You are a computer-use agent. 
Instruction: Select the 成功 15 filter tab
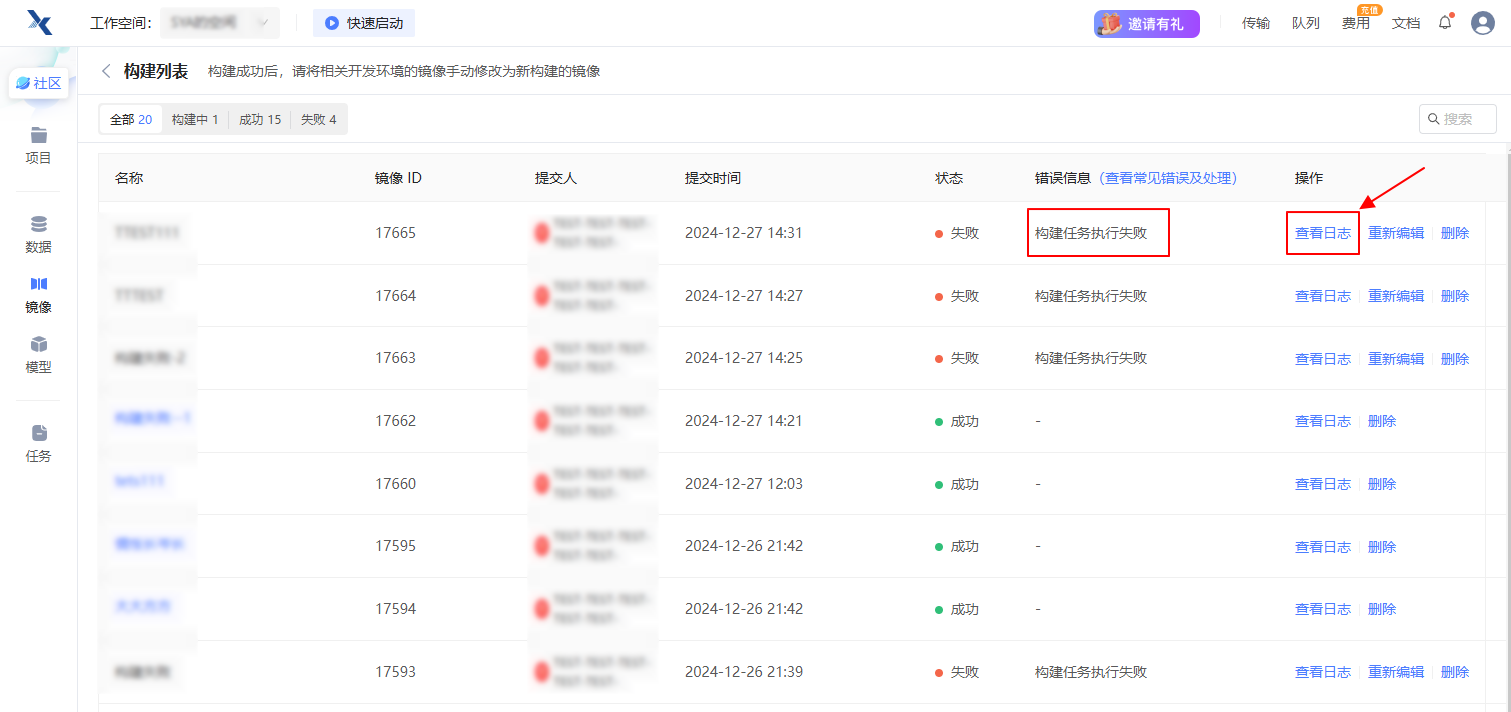[259, 119]
